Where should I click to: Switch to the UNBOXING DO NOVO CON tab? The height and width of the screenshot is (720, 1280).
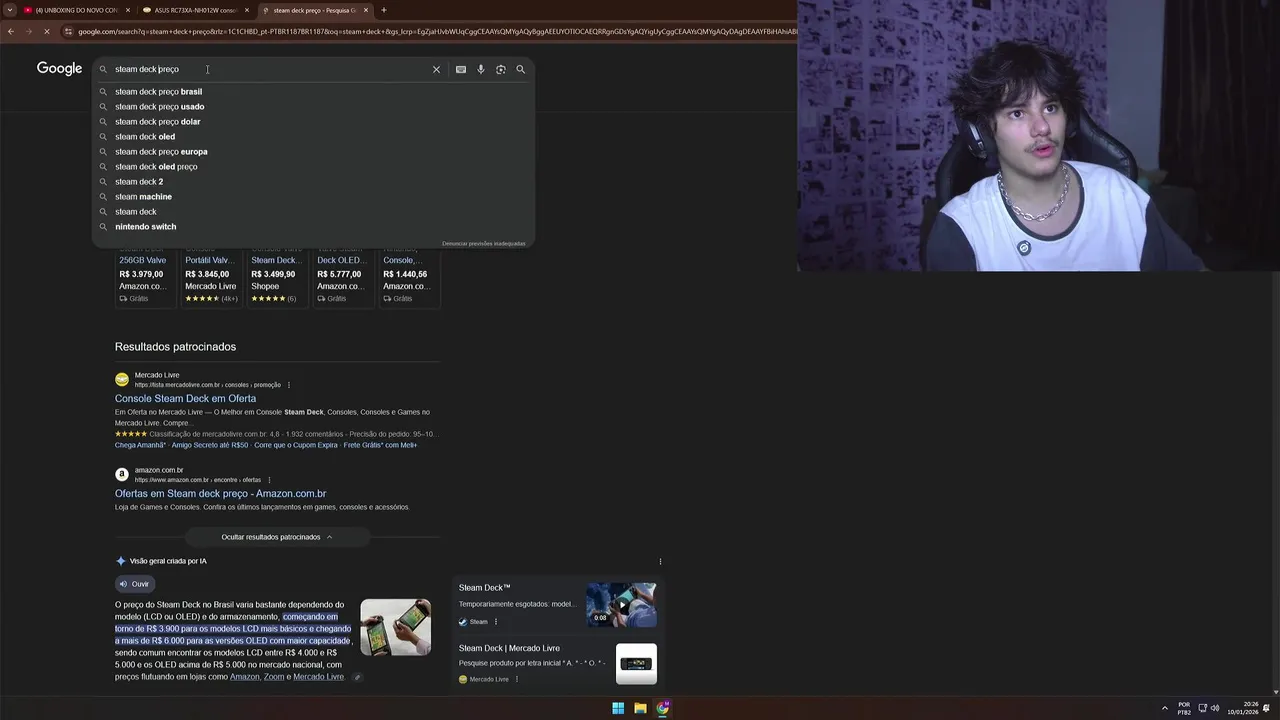point(75,10)
